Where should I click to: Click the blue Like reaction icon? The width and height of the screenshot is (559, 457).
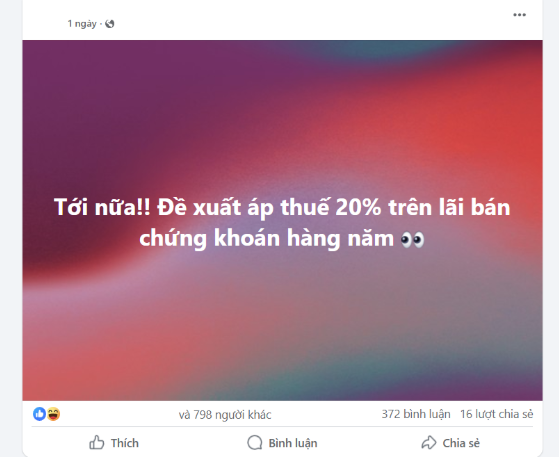(40, 414)
